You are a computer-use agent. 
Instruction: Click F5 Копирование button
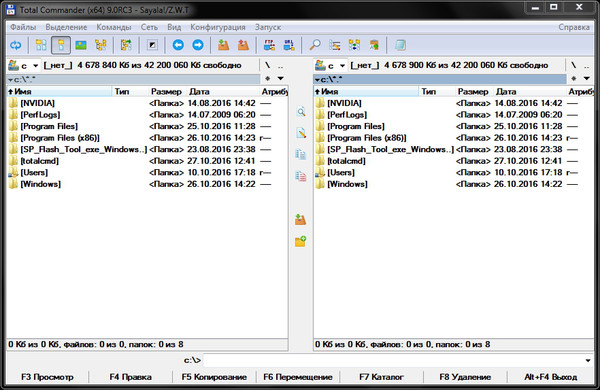[x=214, y=377]
